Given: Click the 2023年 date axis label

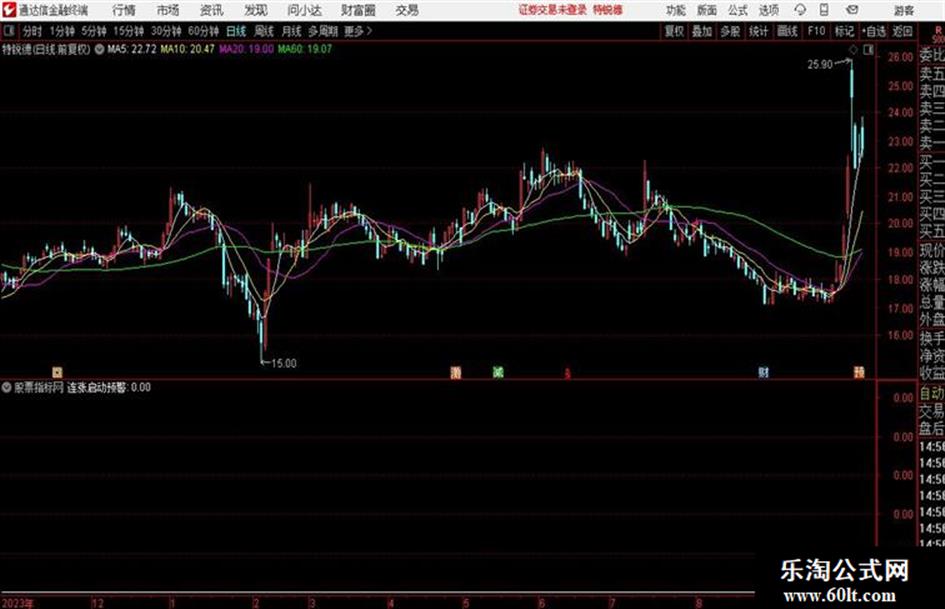Looking at the screenshot, I should tap(18, 603).
